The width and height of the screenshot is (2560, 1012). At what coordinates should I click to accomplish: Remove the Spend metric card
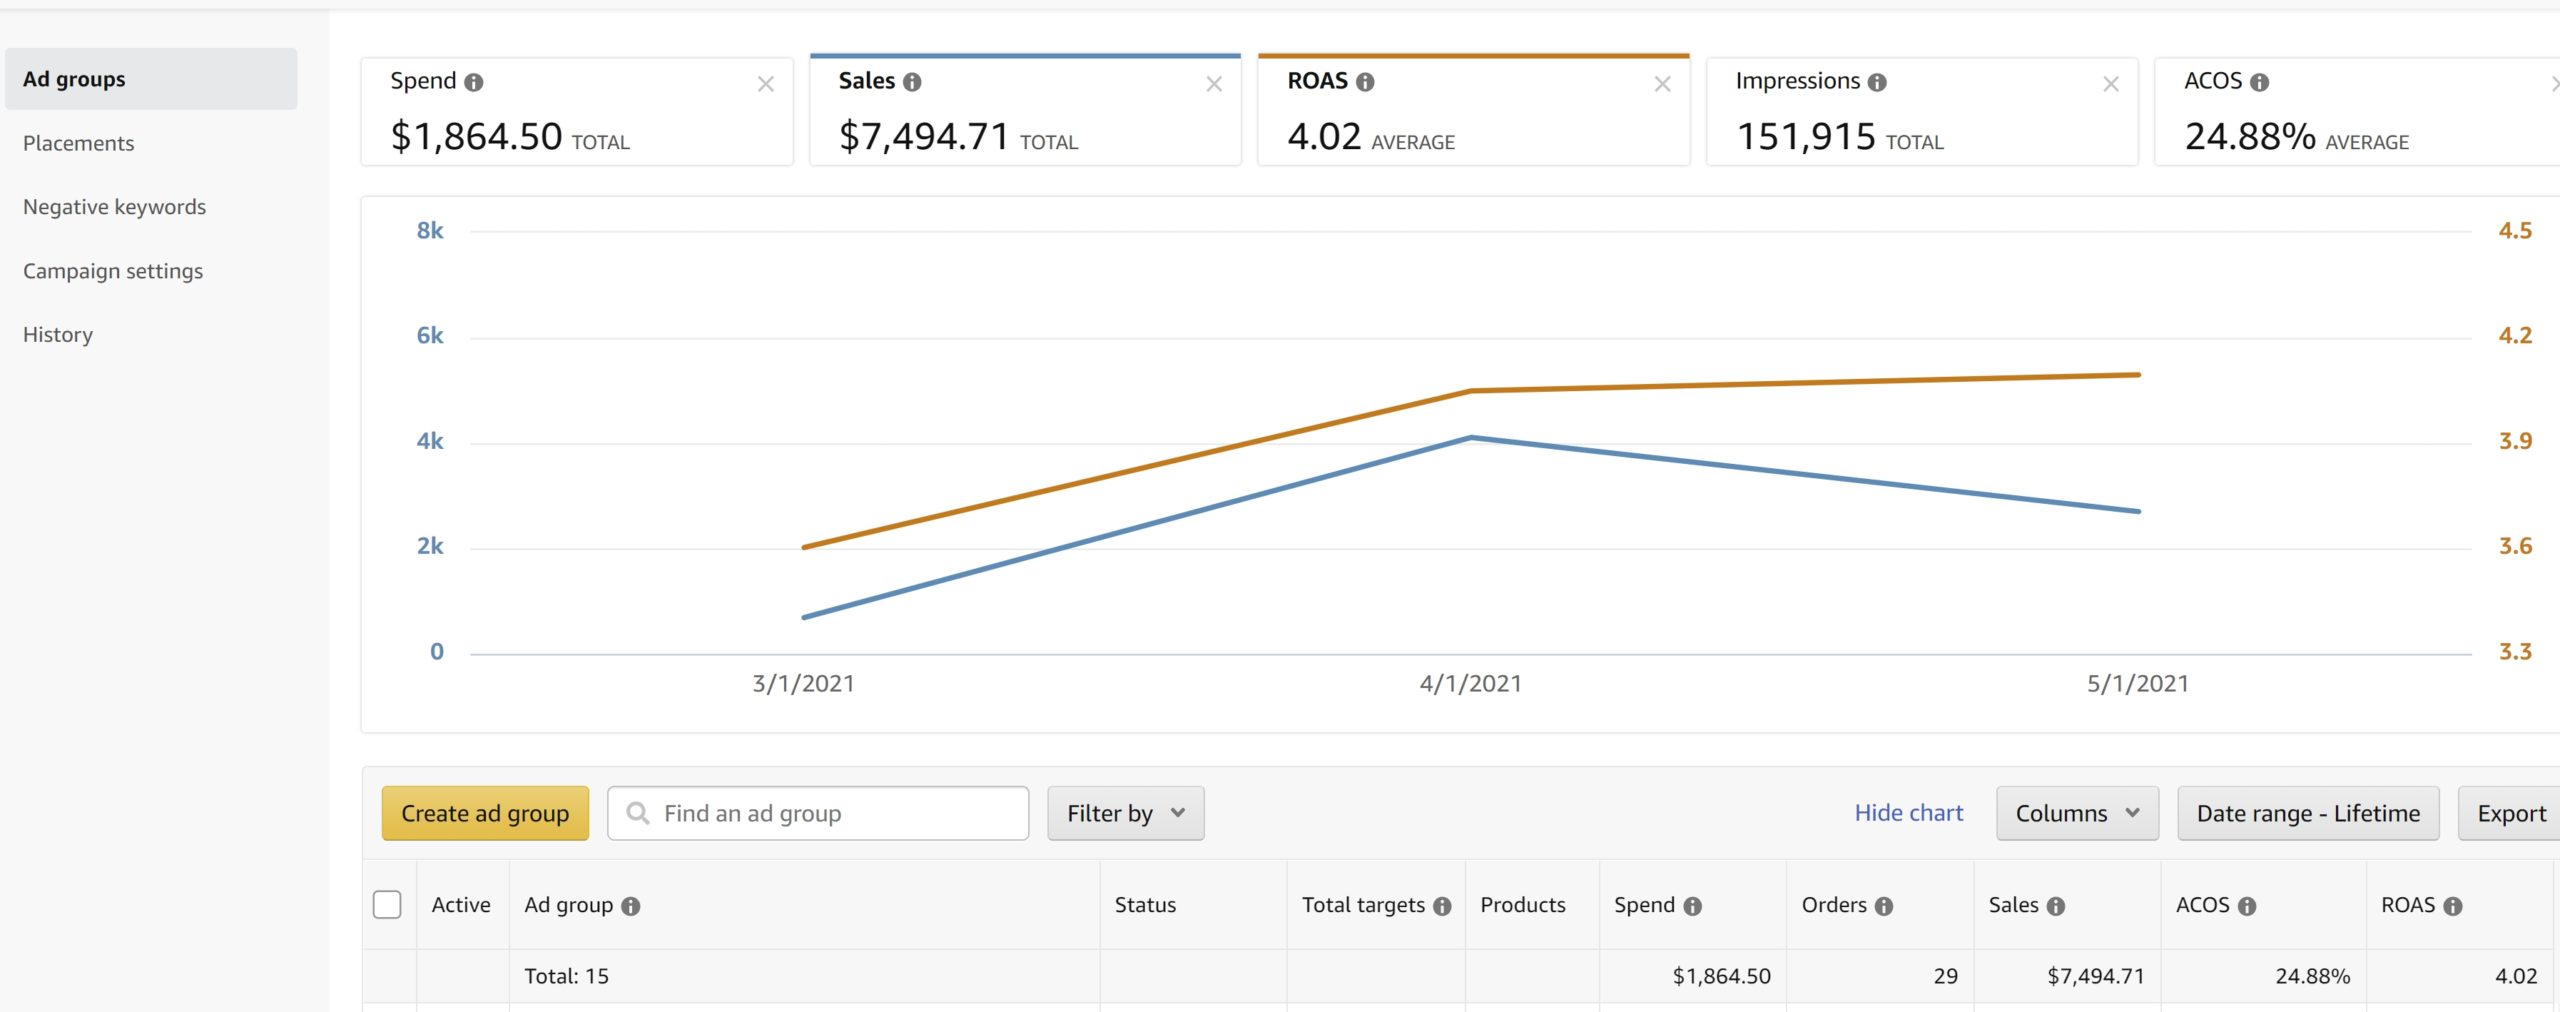pos(766,85)
